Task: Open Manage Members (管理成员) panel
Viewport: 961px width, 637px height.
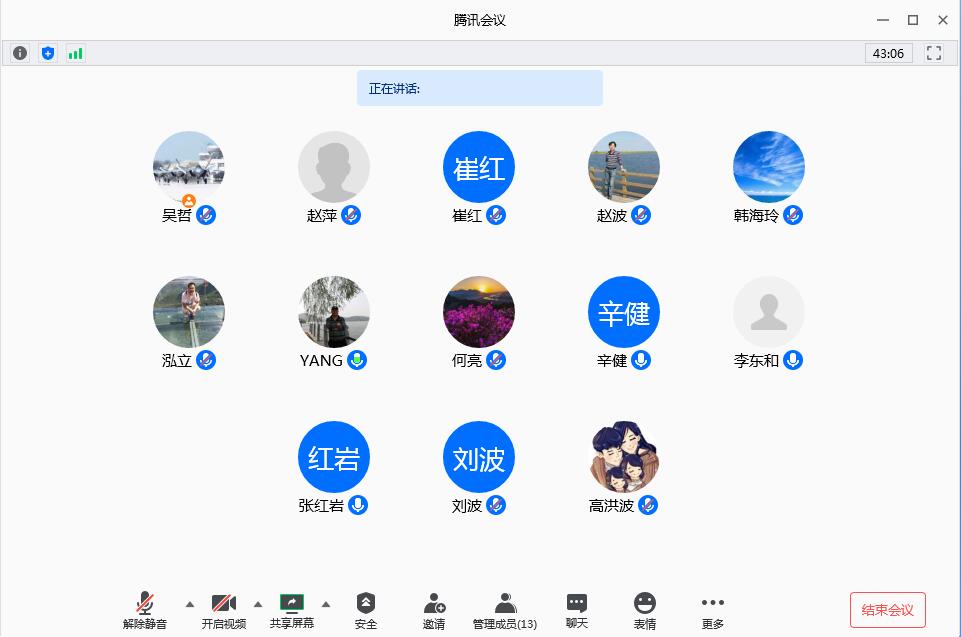Action: point(505,610)
